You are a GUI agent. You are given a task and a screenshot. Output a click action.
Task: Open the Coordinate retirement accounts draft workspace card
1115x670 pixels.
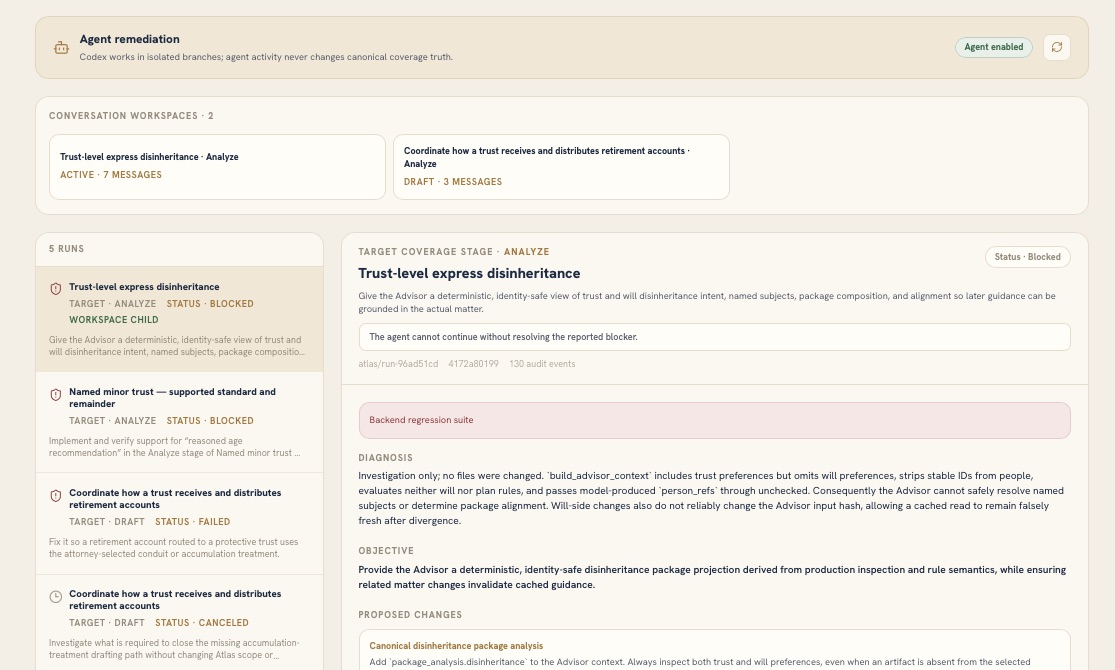561,166
